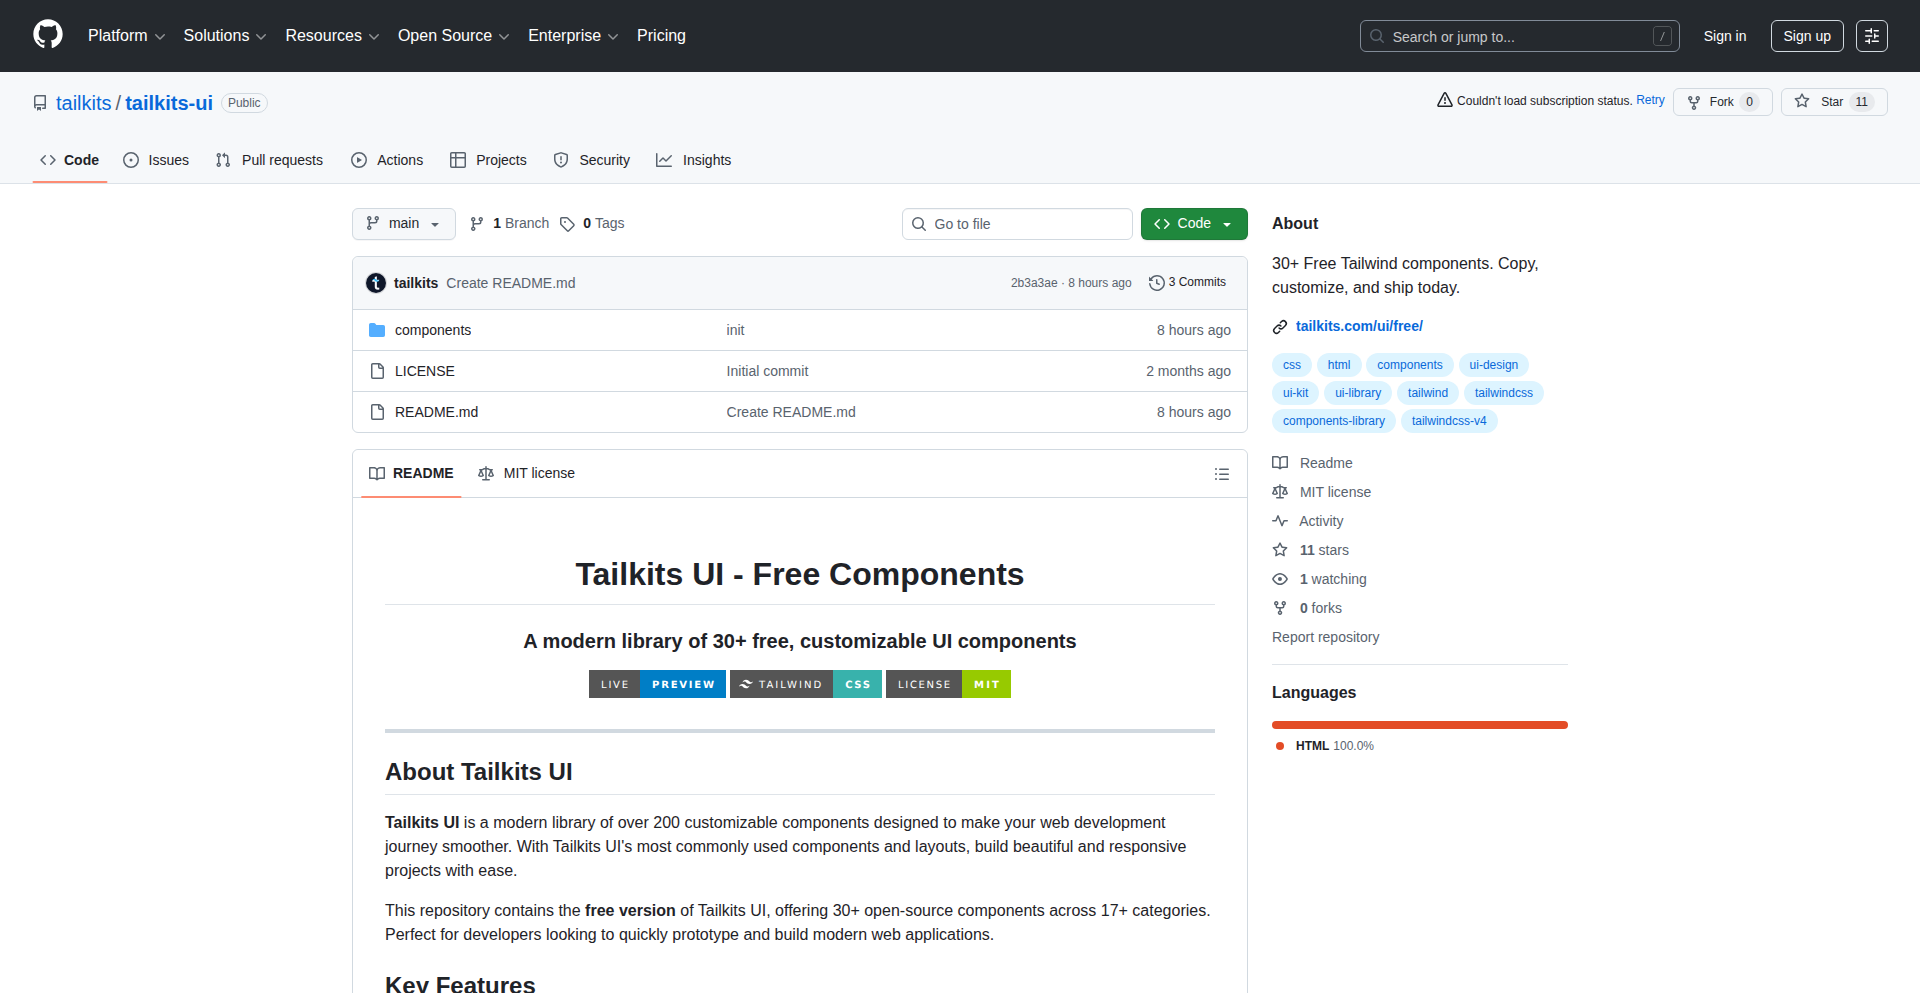Click the link icon beside tailkits.com/ui/free/
The width and height of the screenshot is (1920, 993).
[1280, 326]
